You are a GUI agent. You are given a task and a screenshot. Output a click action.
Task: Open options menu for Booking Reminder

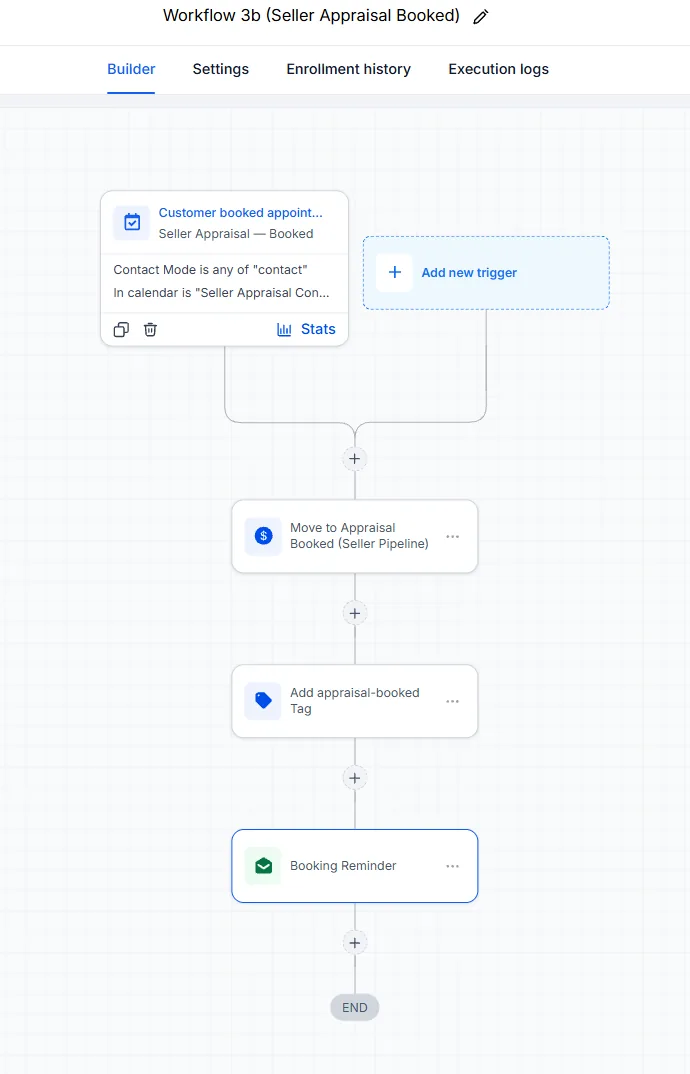tap(452, 866)
